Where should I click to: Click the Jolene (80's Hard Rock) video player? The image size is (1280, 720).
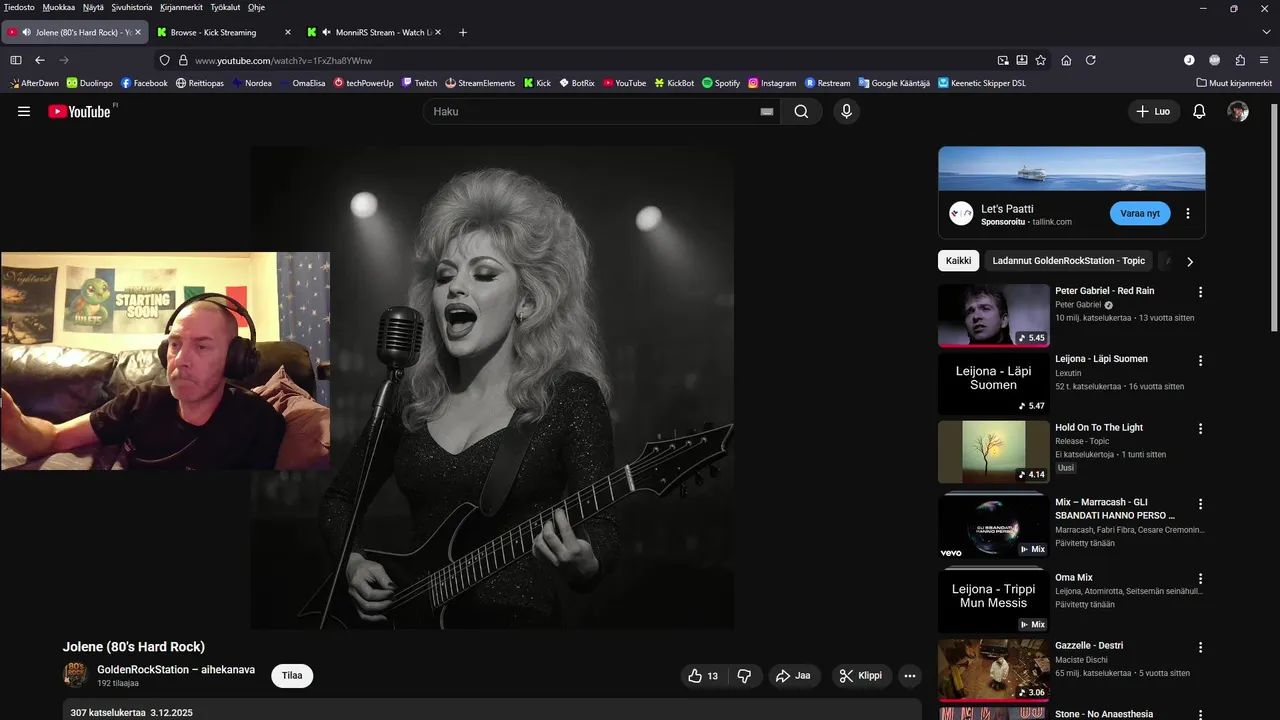[492, 388]
